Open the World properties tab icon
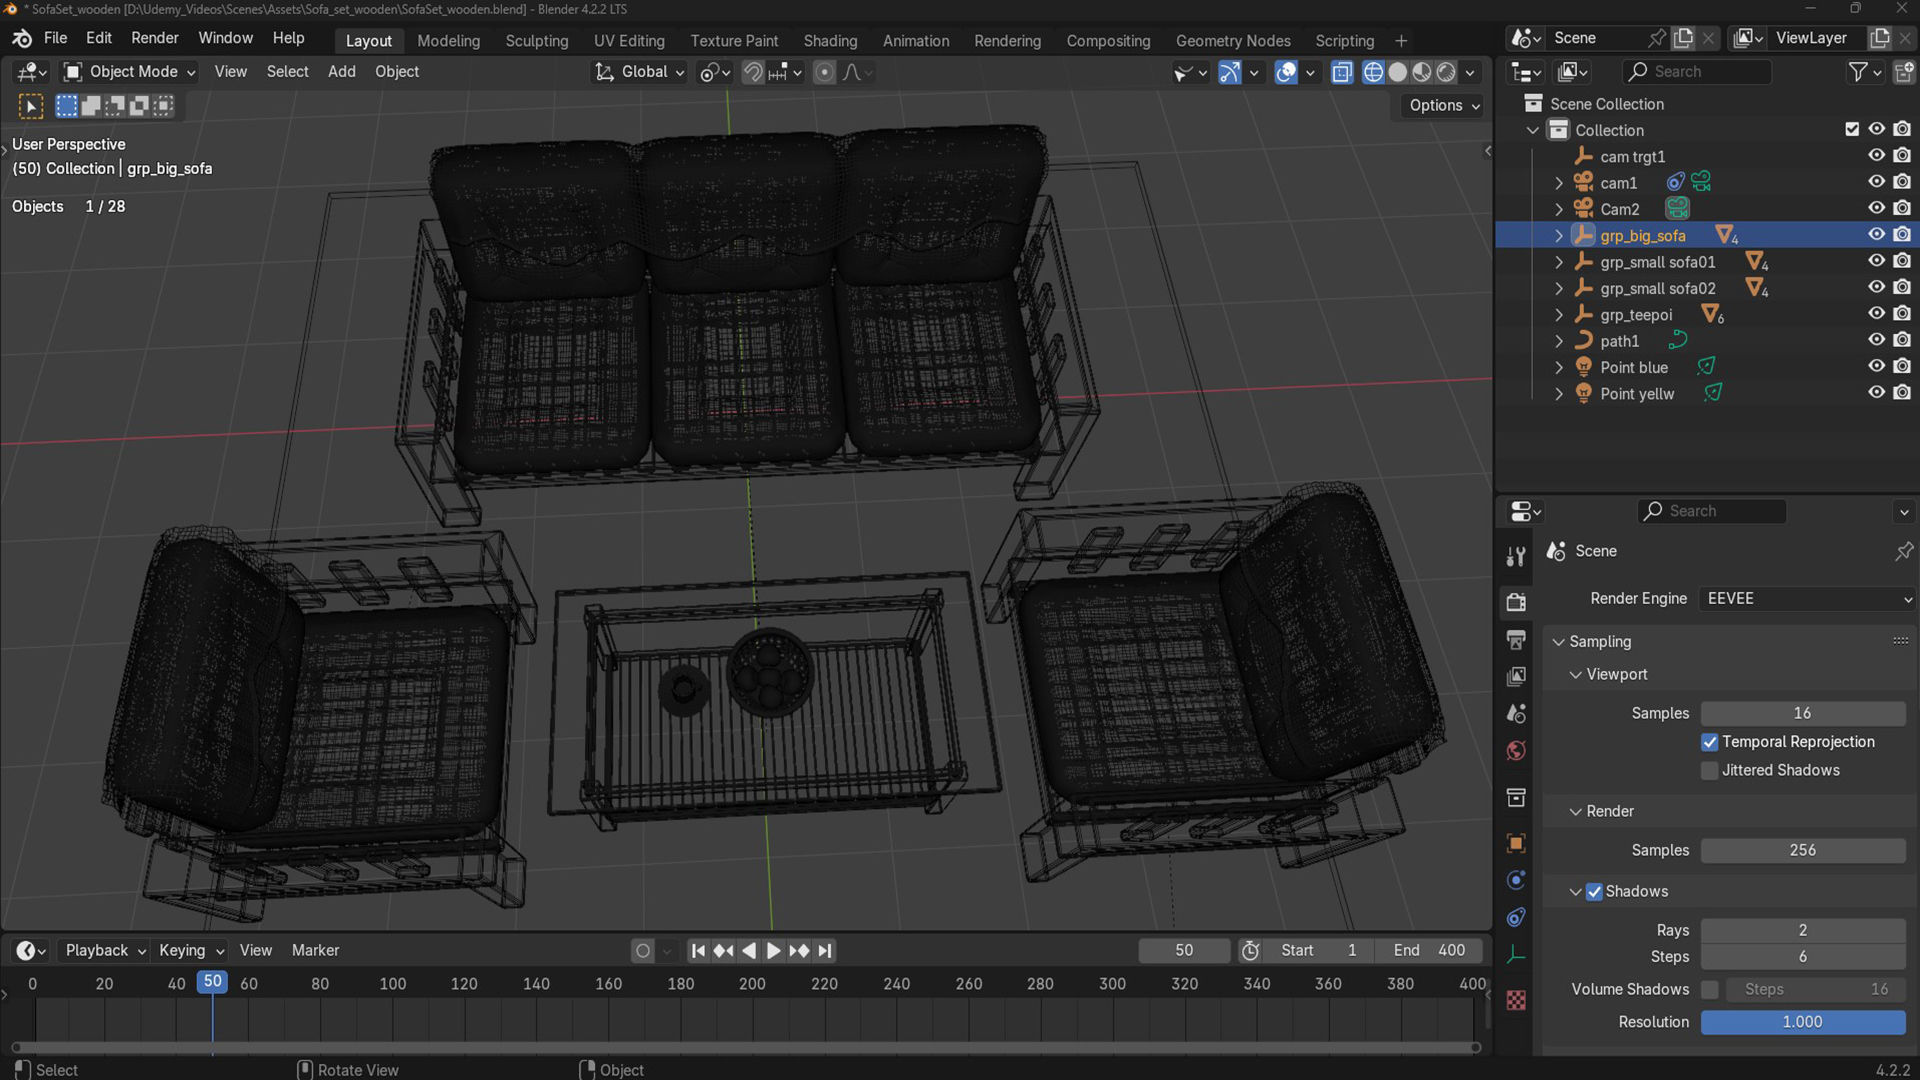The image size is (1920, 1080). [1516, 751]
